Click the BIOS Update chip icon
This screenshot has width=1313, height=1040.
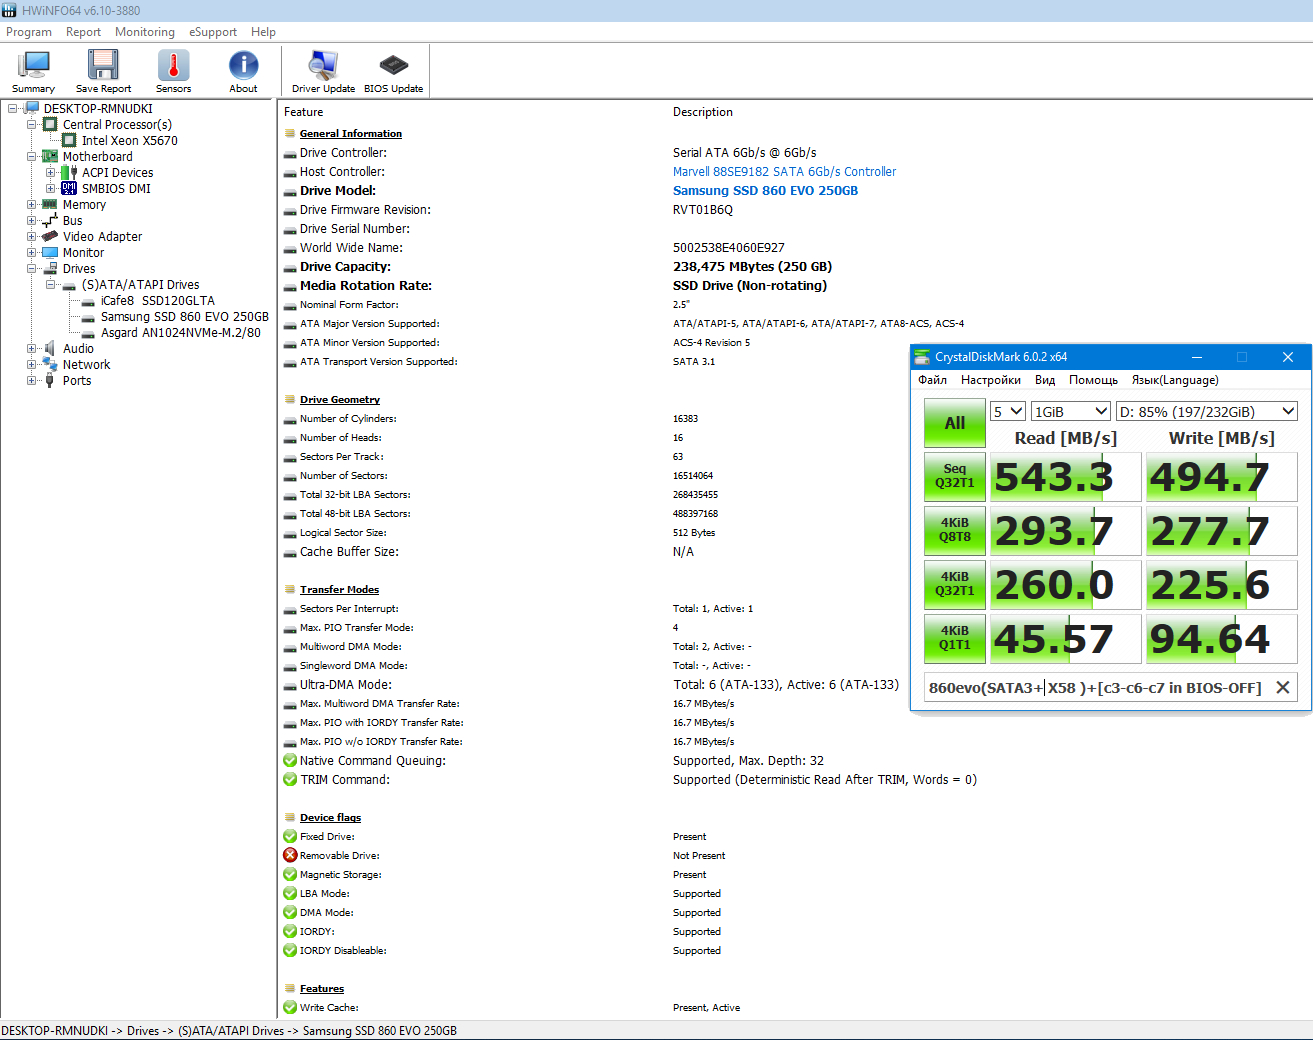tap(393, 71)
